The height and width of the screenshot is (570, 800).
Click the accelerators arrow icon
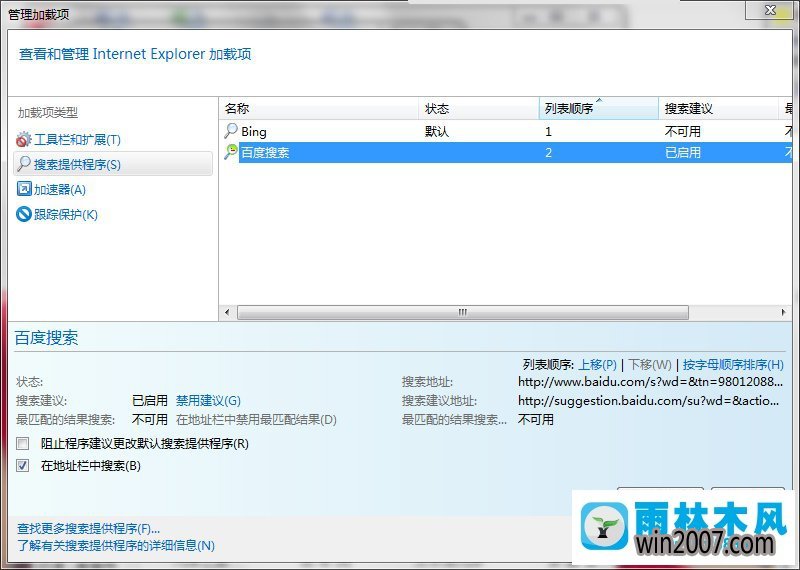[x=24, y=189]
